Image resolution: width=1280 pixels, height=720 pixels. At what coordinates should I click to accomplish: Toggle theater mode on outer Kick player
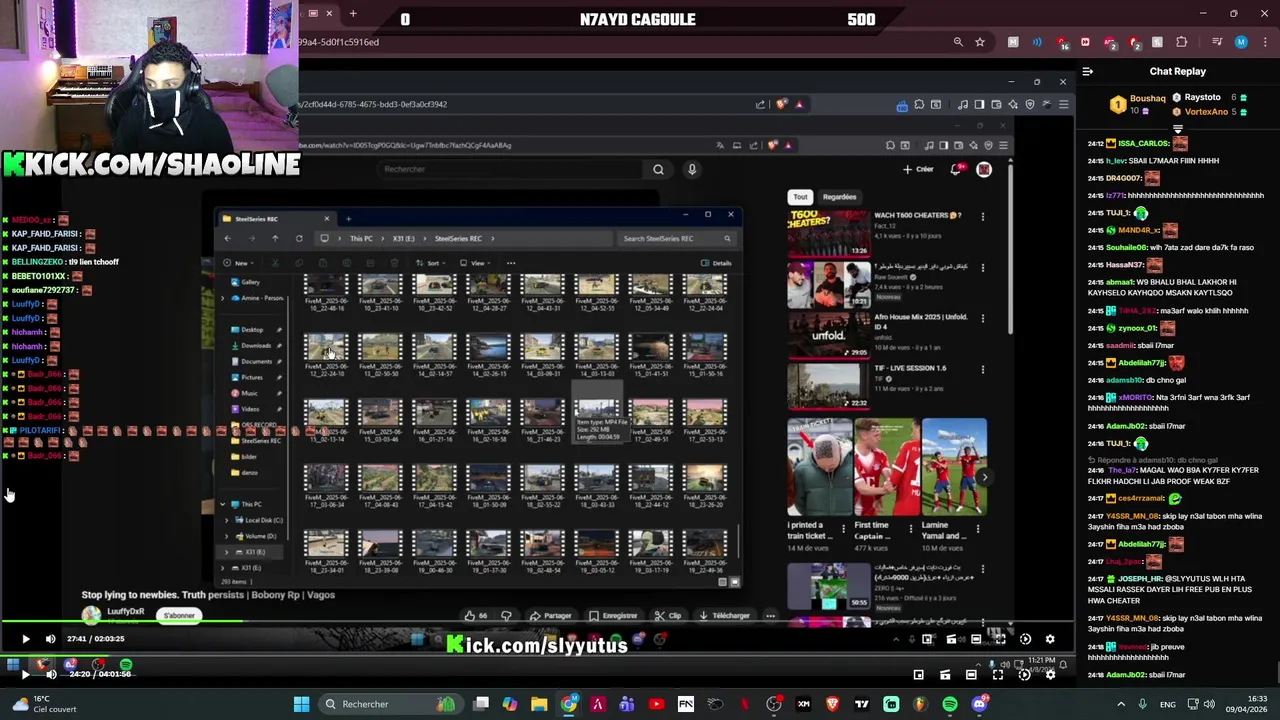click(971, 674)
